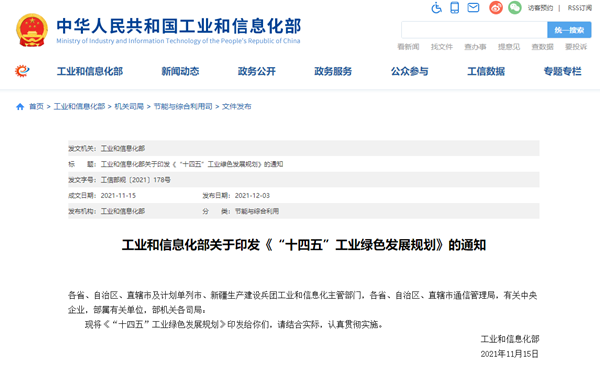Select the 发布日期 value 2021-12-03

click(x=252, y=195)
